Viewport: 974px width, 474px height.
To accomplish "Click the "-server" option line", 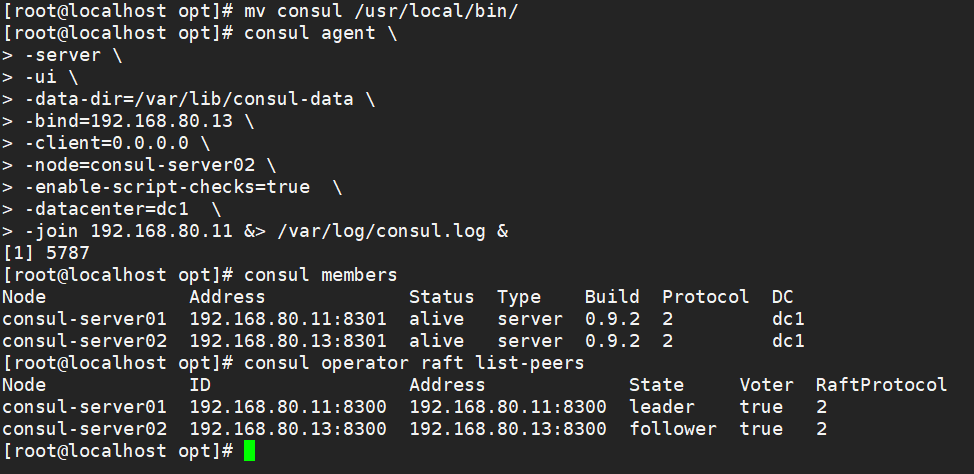I will (x=61, y=55).
